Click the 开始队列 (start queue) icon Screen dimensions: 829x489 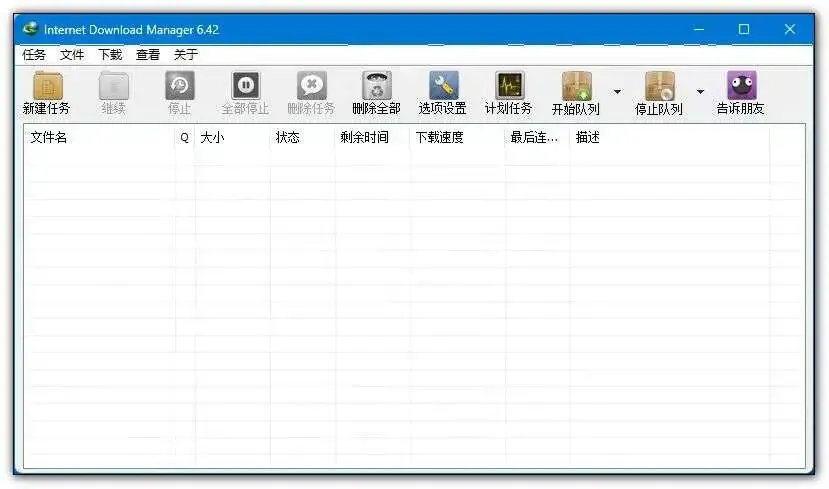click(x=576, y=86)
